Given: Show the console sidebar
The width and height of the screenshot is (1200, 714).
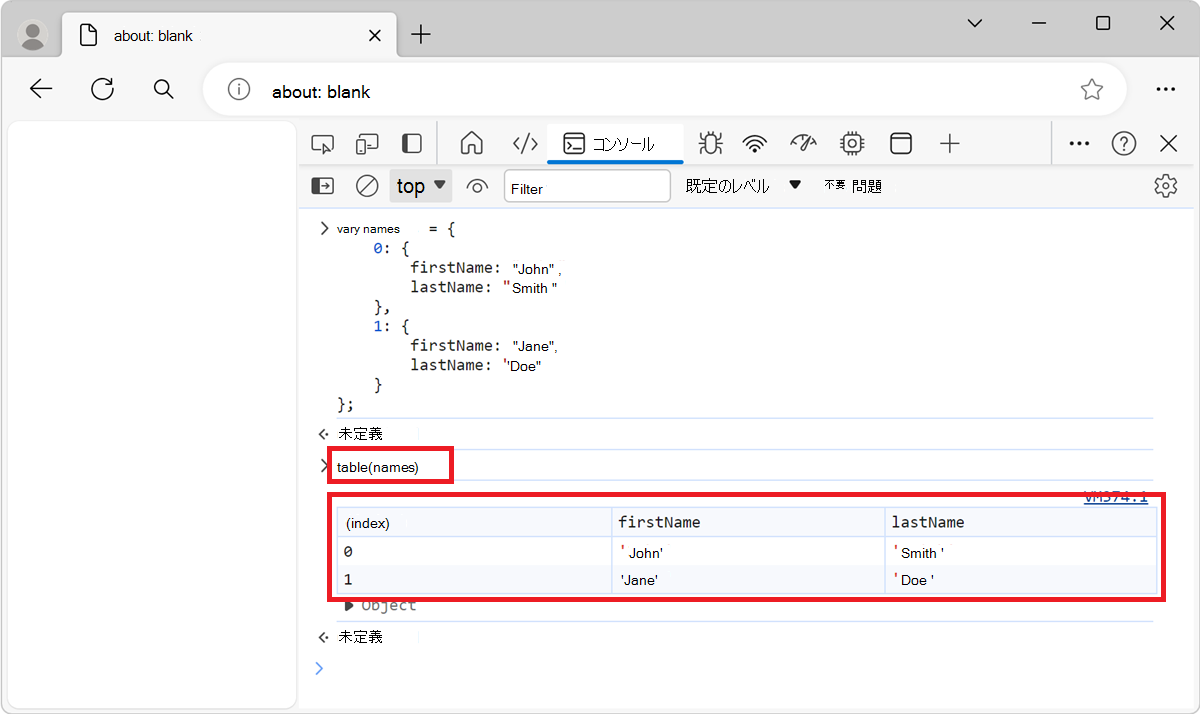Looking at the screenshot, I should (x=322, y=185).
